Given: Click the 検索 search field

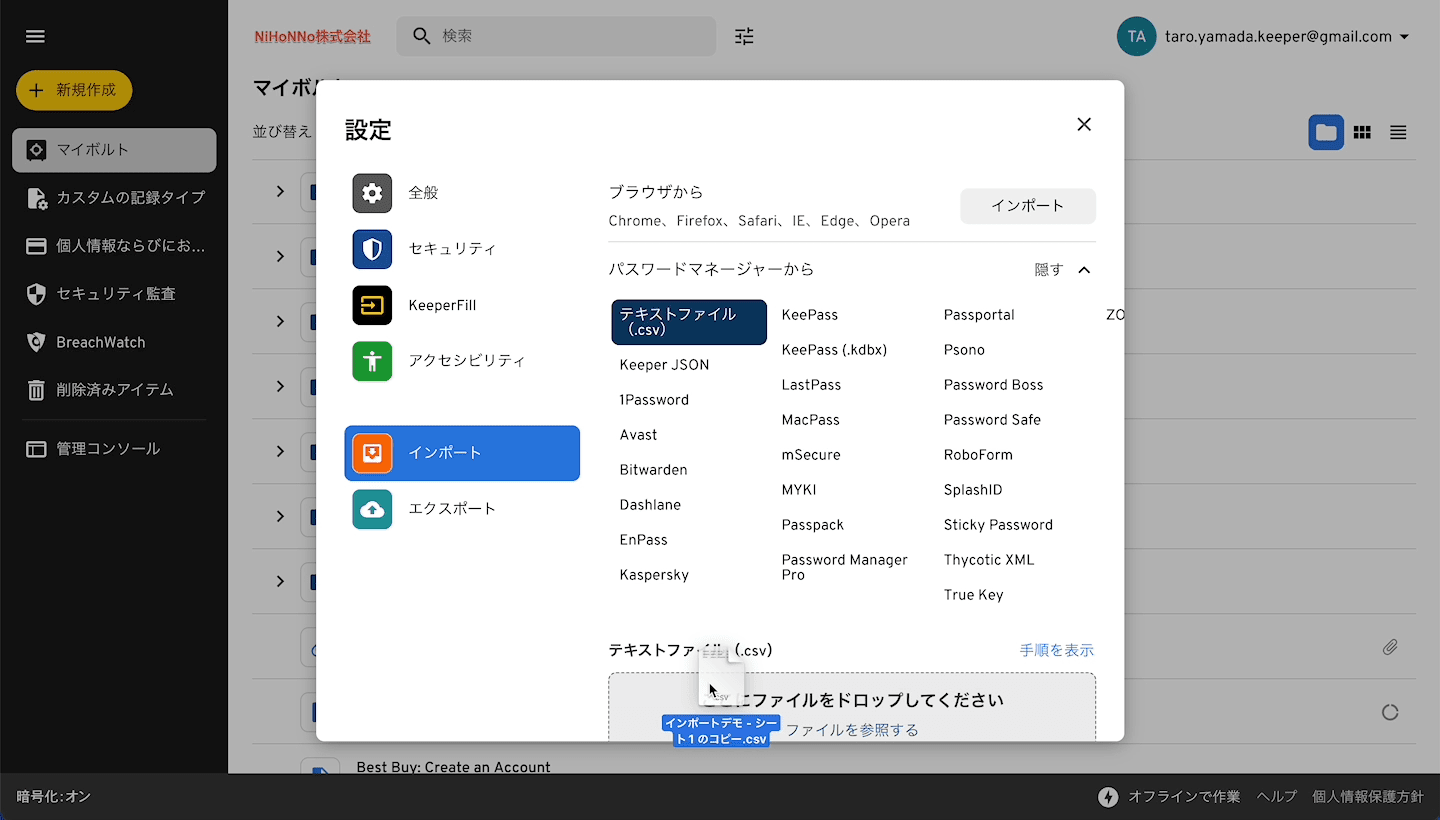Looking at the screenshot, I should click(x=570, y=36).
